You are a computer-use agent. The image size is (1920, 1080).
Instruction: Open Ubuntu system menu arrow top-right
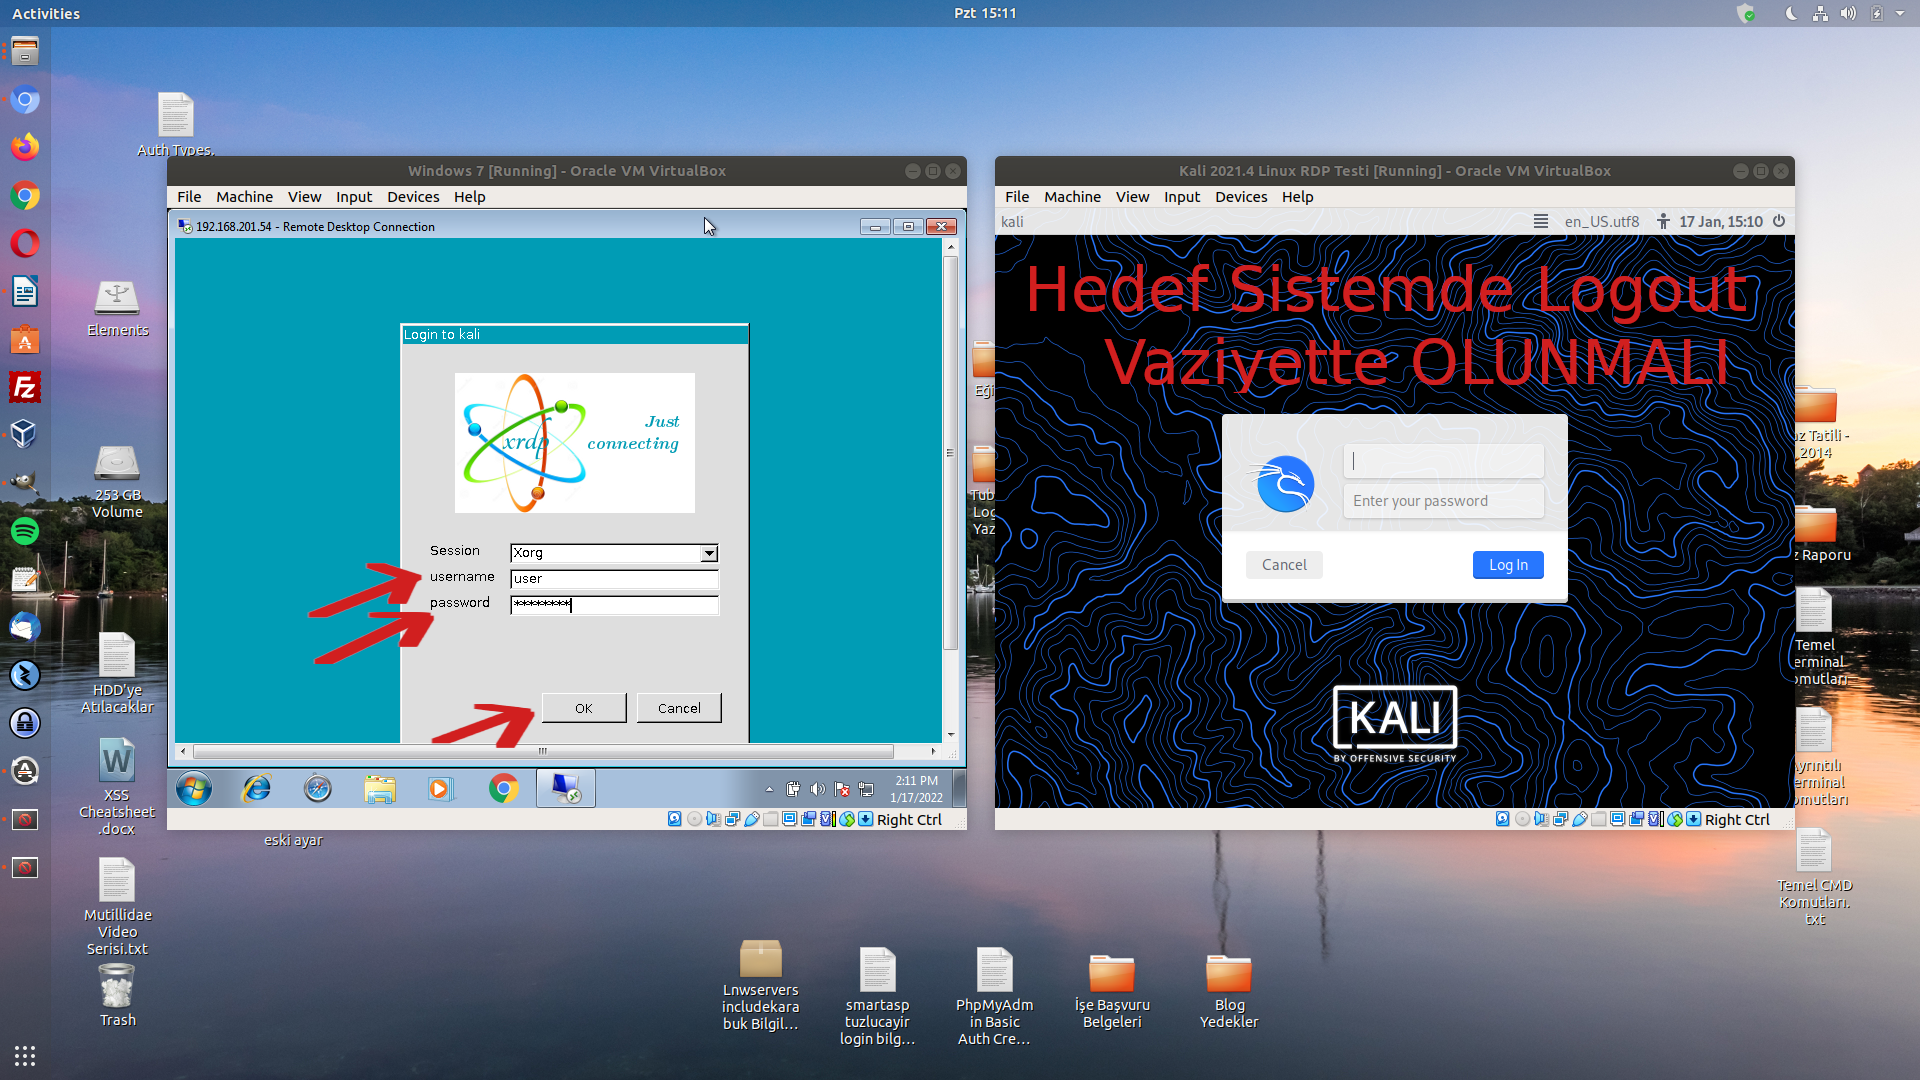(1900, 13)
